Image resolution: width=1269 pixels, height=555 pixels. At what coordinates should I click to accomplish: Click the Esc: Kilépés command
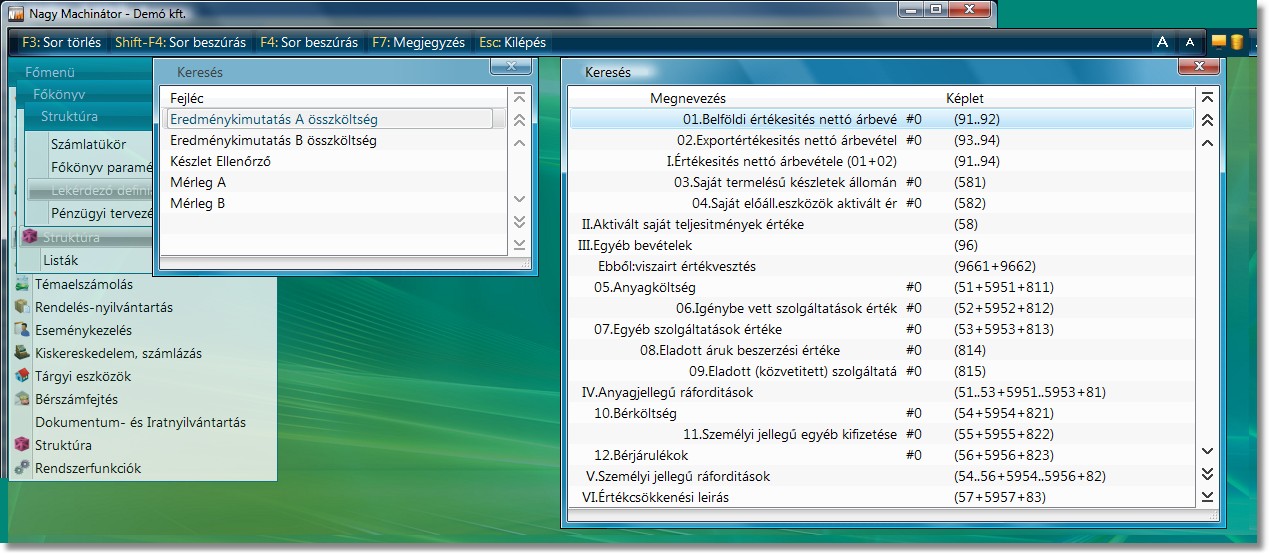[512, 43]
